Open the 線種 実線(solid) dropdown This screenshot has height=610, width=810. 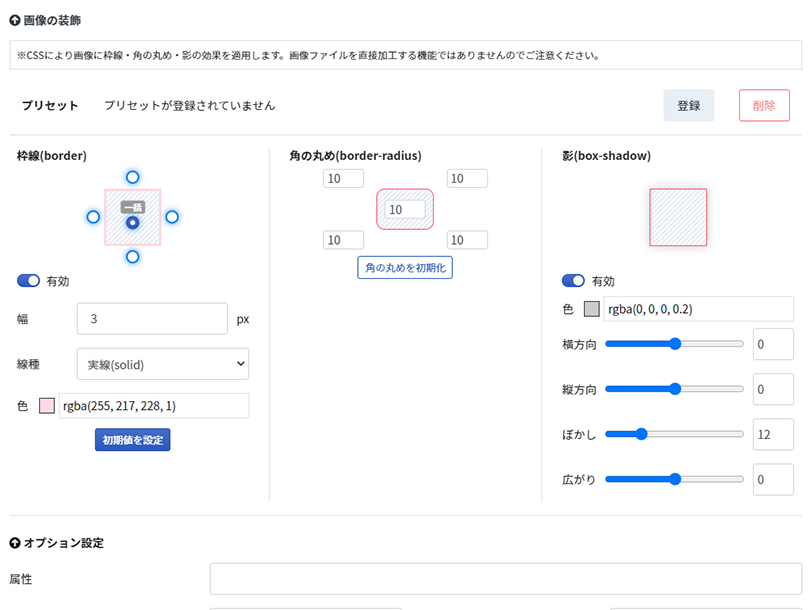click(x=163, y=364)
